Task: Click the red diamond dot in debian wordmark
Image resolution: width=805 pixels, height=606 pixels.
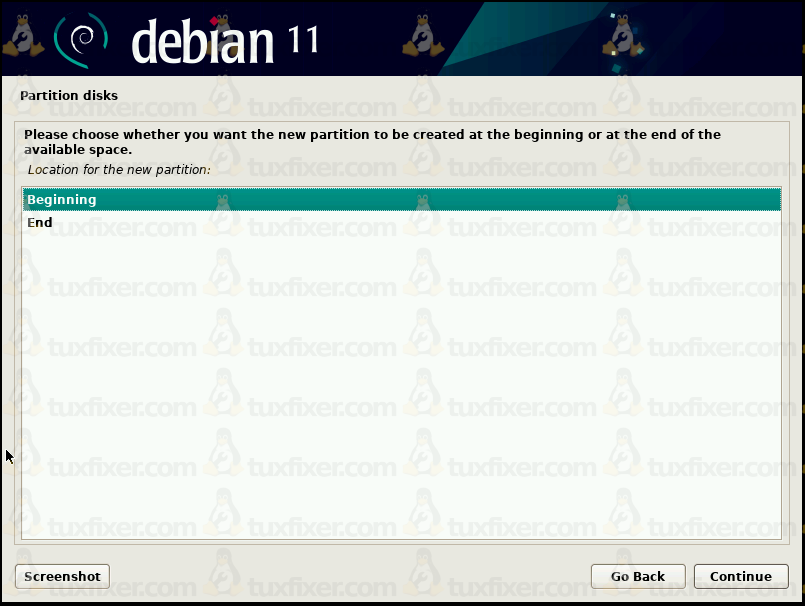Action: (x=214, y=21)
